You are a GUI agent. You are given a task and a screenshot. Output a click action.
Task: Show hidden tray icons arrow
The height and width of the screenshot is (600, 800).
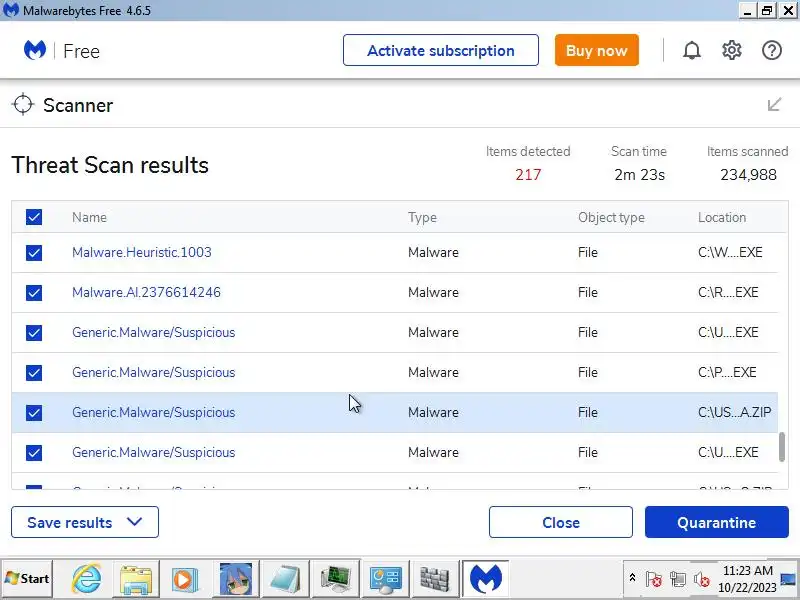[x=632, y=578]
